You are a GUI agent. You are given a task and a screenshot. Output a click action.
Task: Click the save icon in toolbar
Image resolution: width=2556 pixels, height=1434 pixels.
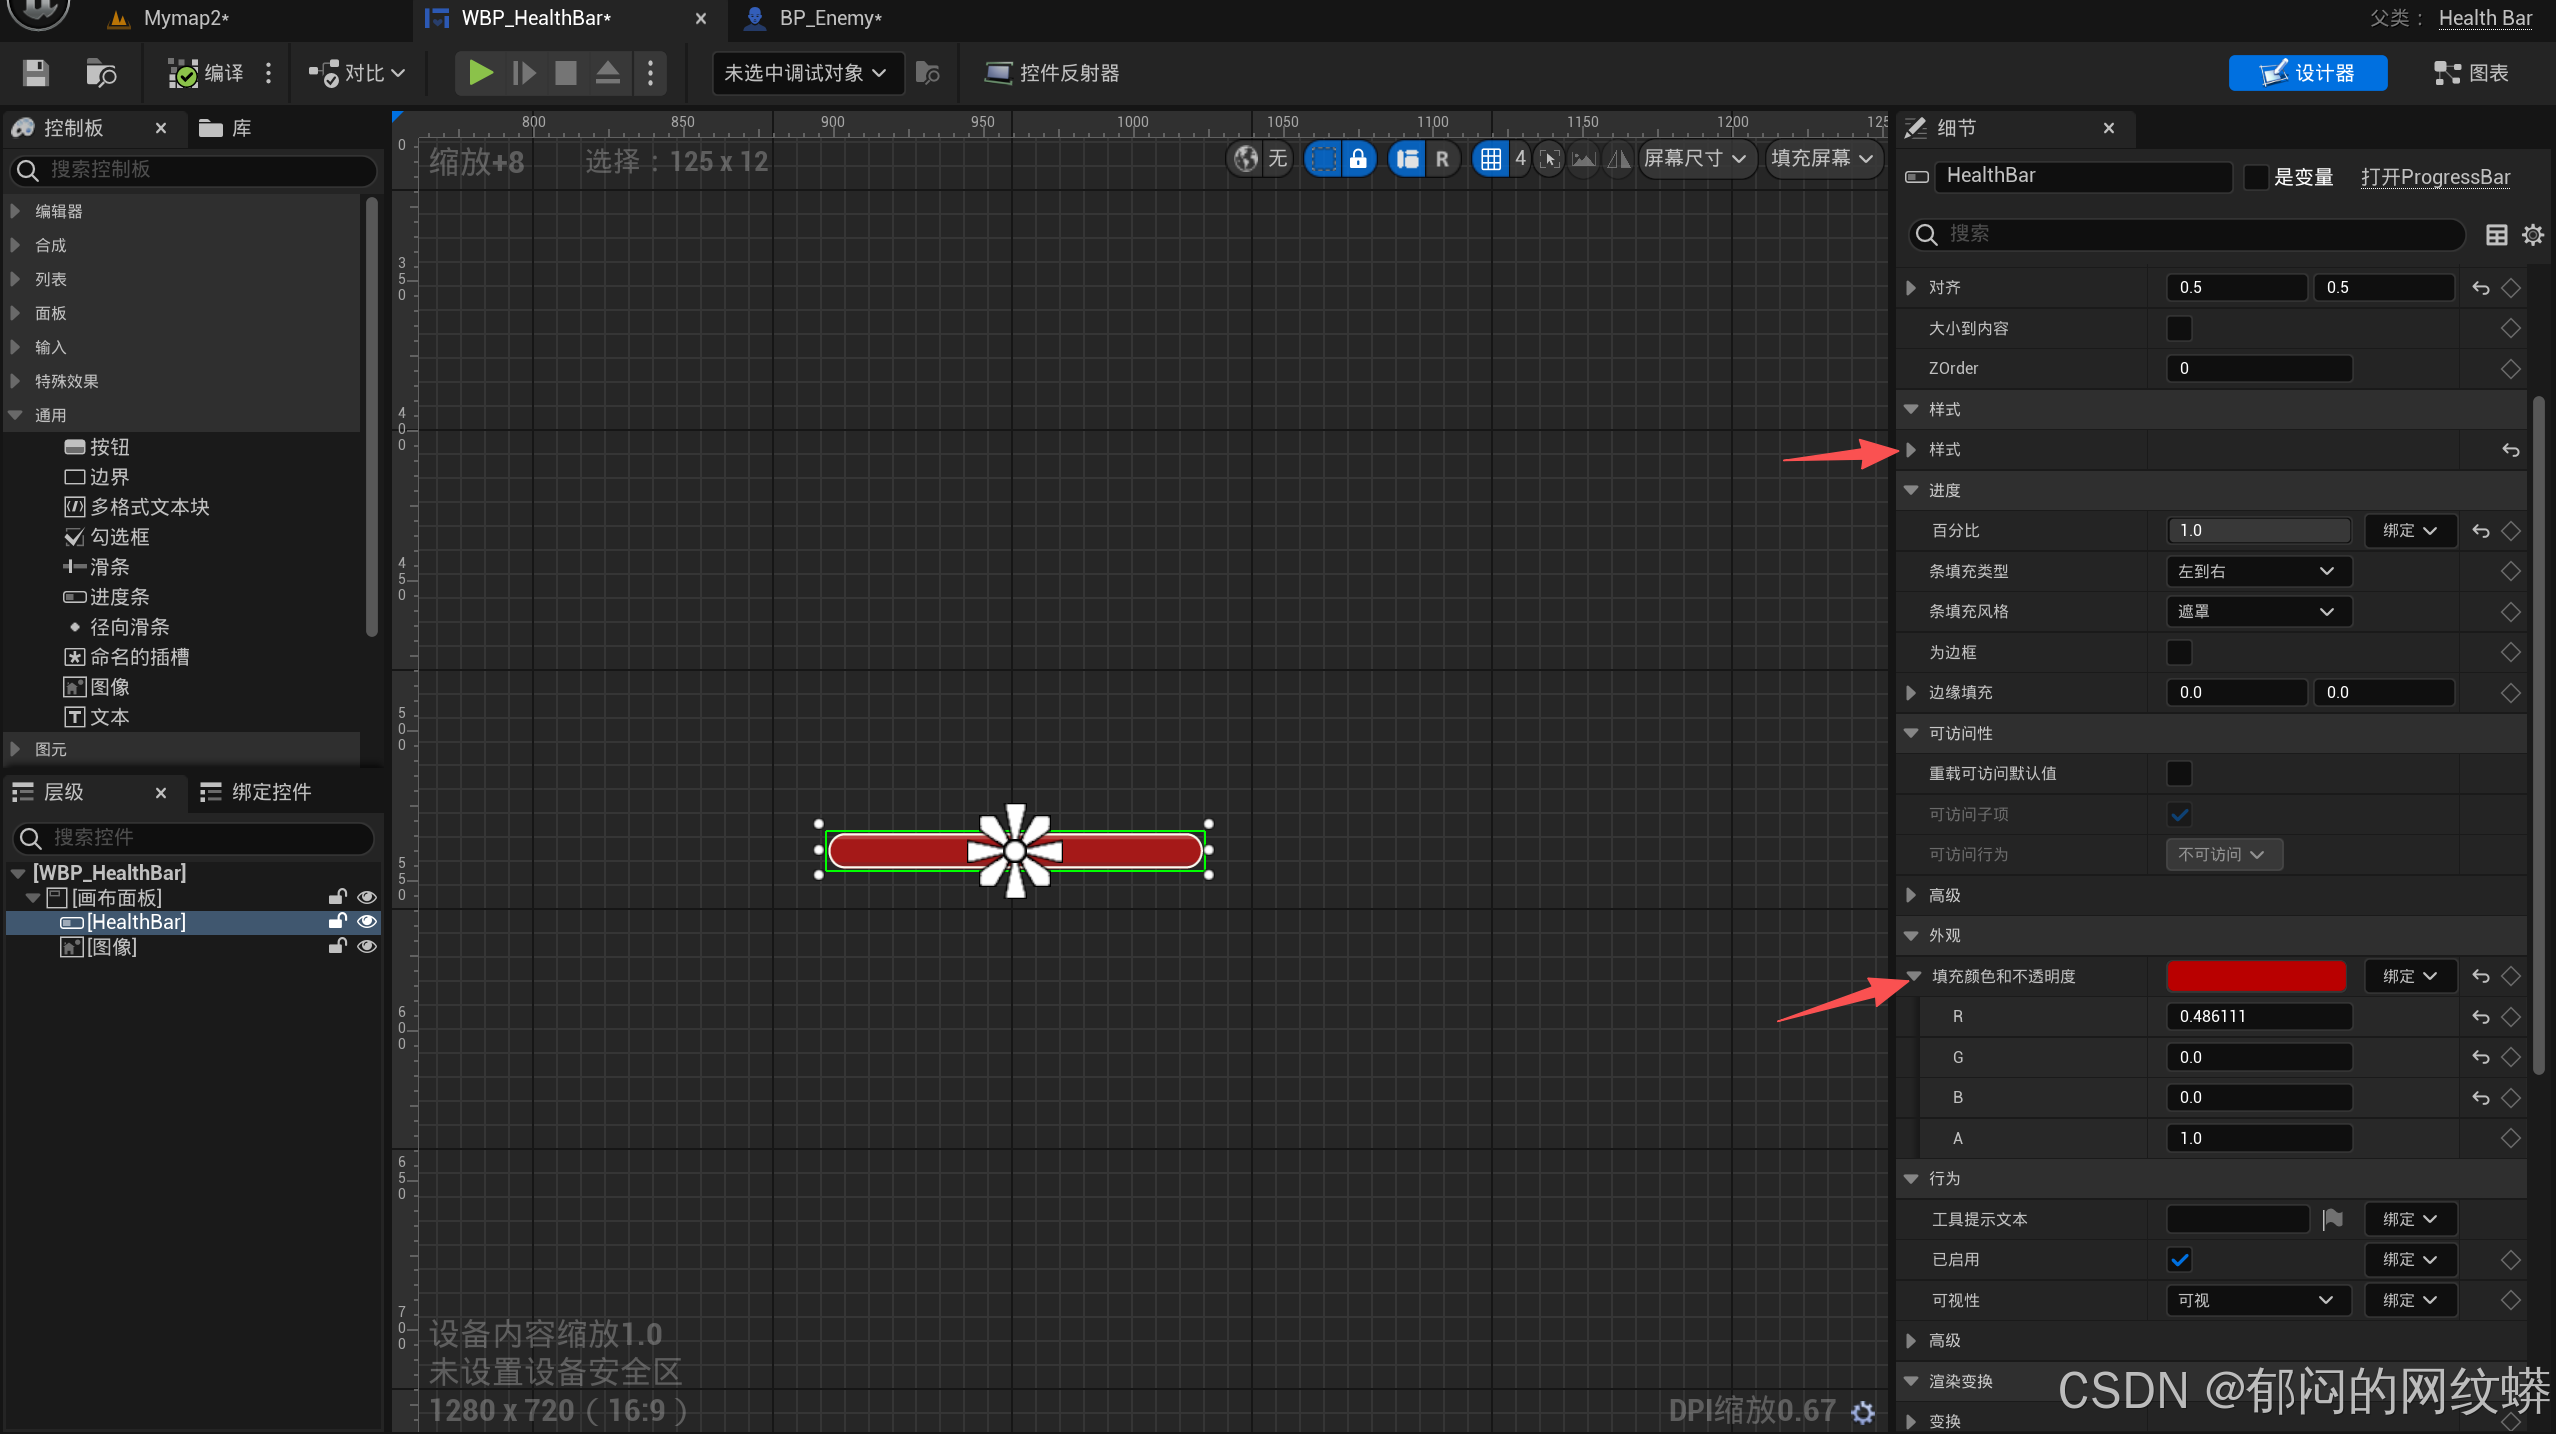[x=36, y=73]
